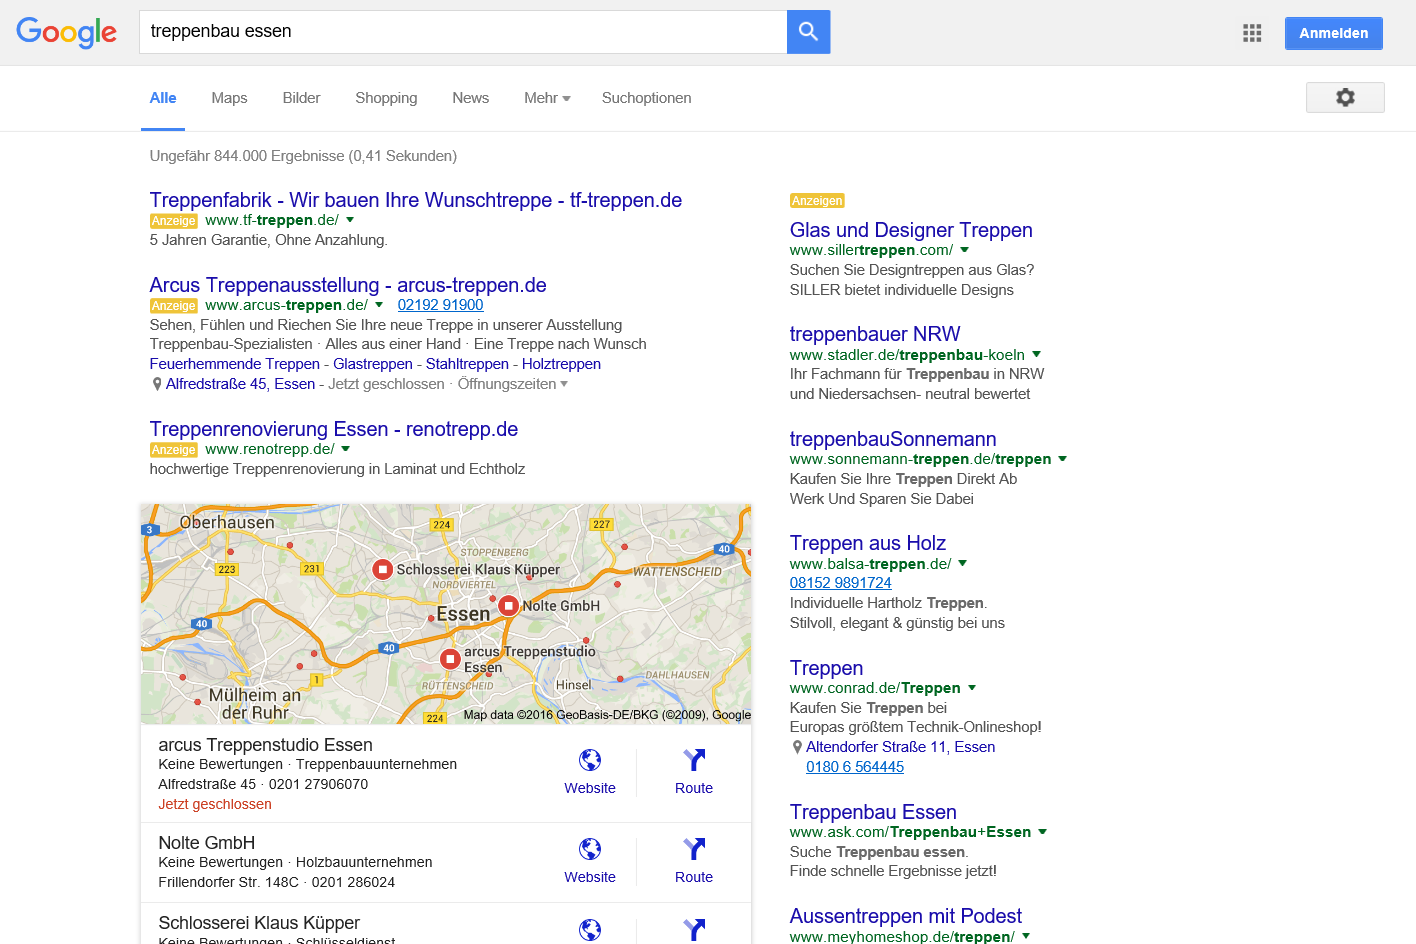Open the Google apps grid icon

[x=1252, y=33]
